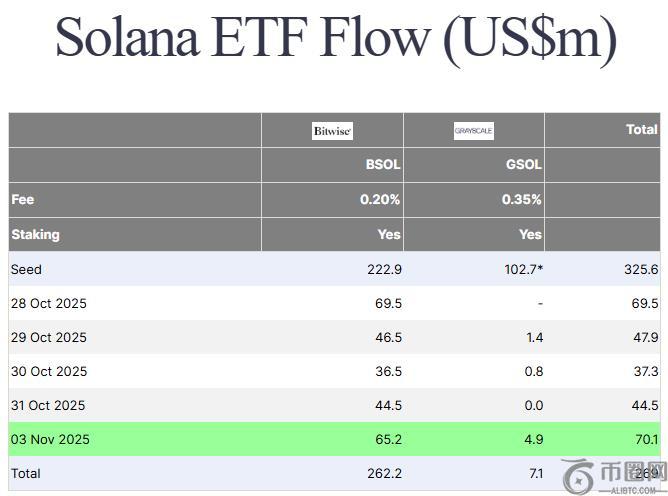Screen dimensions: 668x496
Task: Click the Seed row label
Action: (x=26, y=270)
